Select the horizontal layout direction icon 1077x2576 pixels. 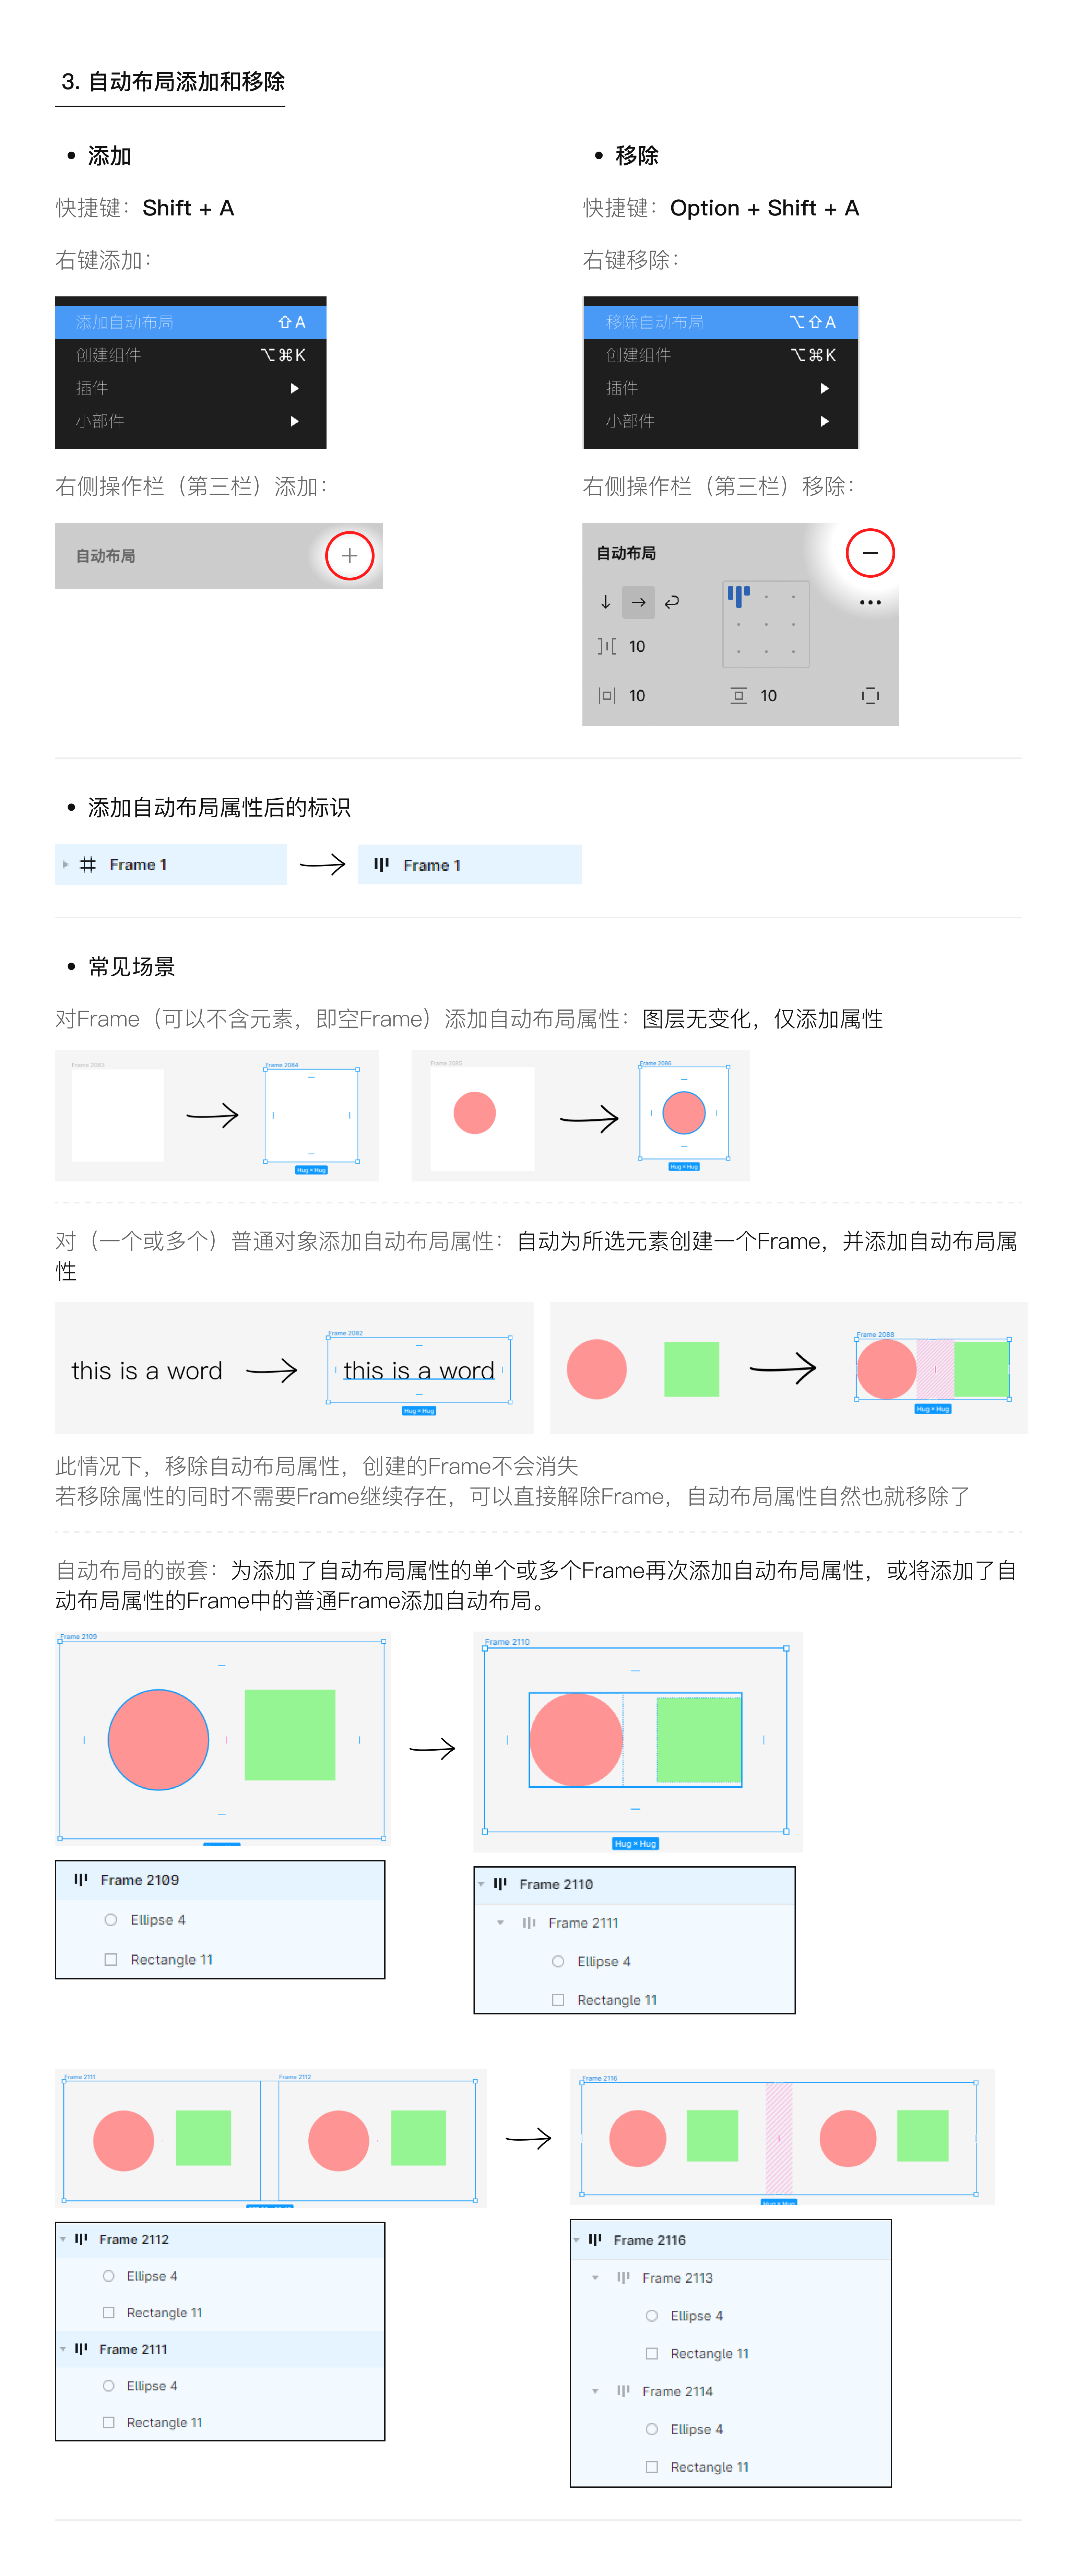[x=638, y=602]
